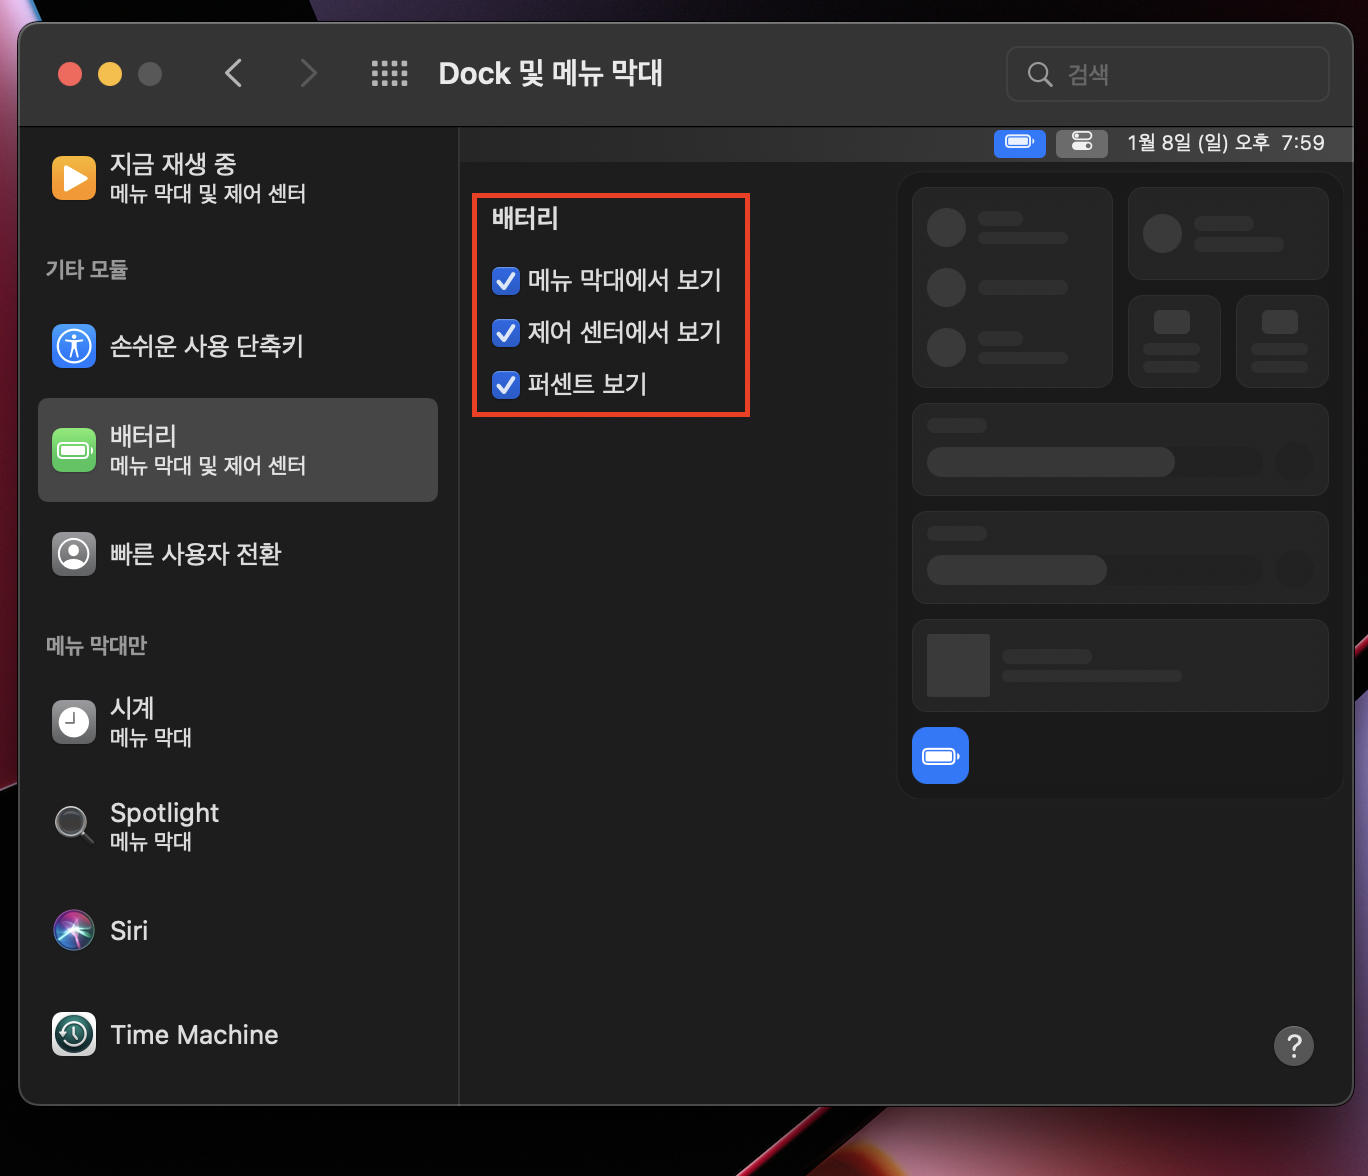Click the blue battery tile in Control Center preview
This screenshot has width=1368, height=1176.
[940, 755]
